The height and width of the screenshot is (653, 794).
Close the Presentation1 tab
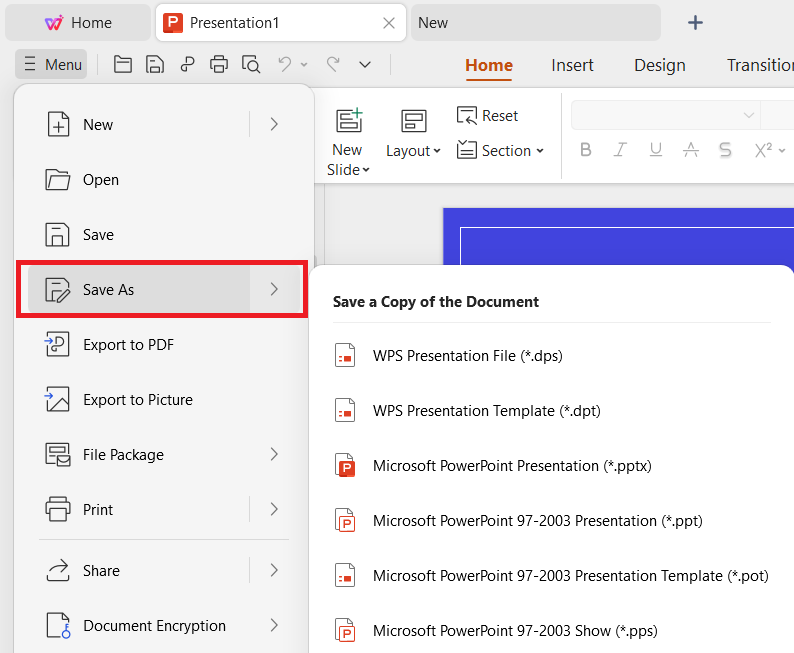pos(389,23)
